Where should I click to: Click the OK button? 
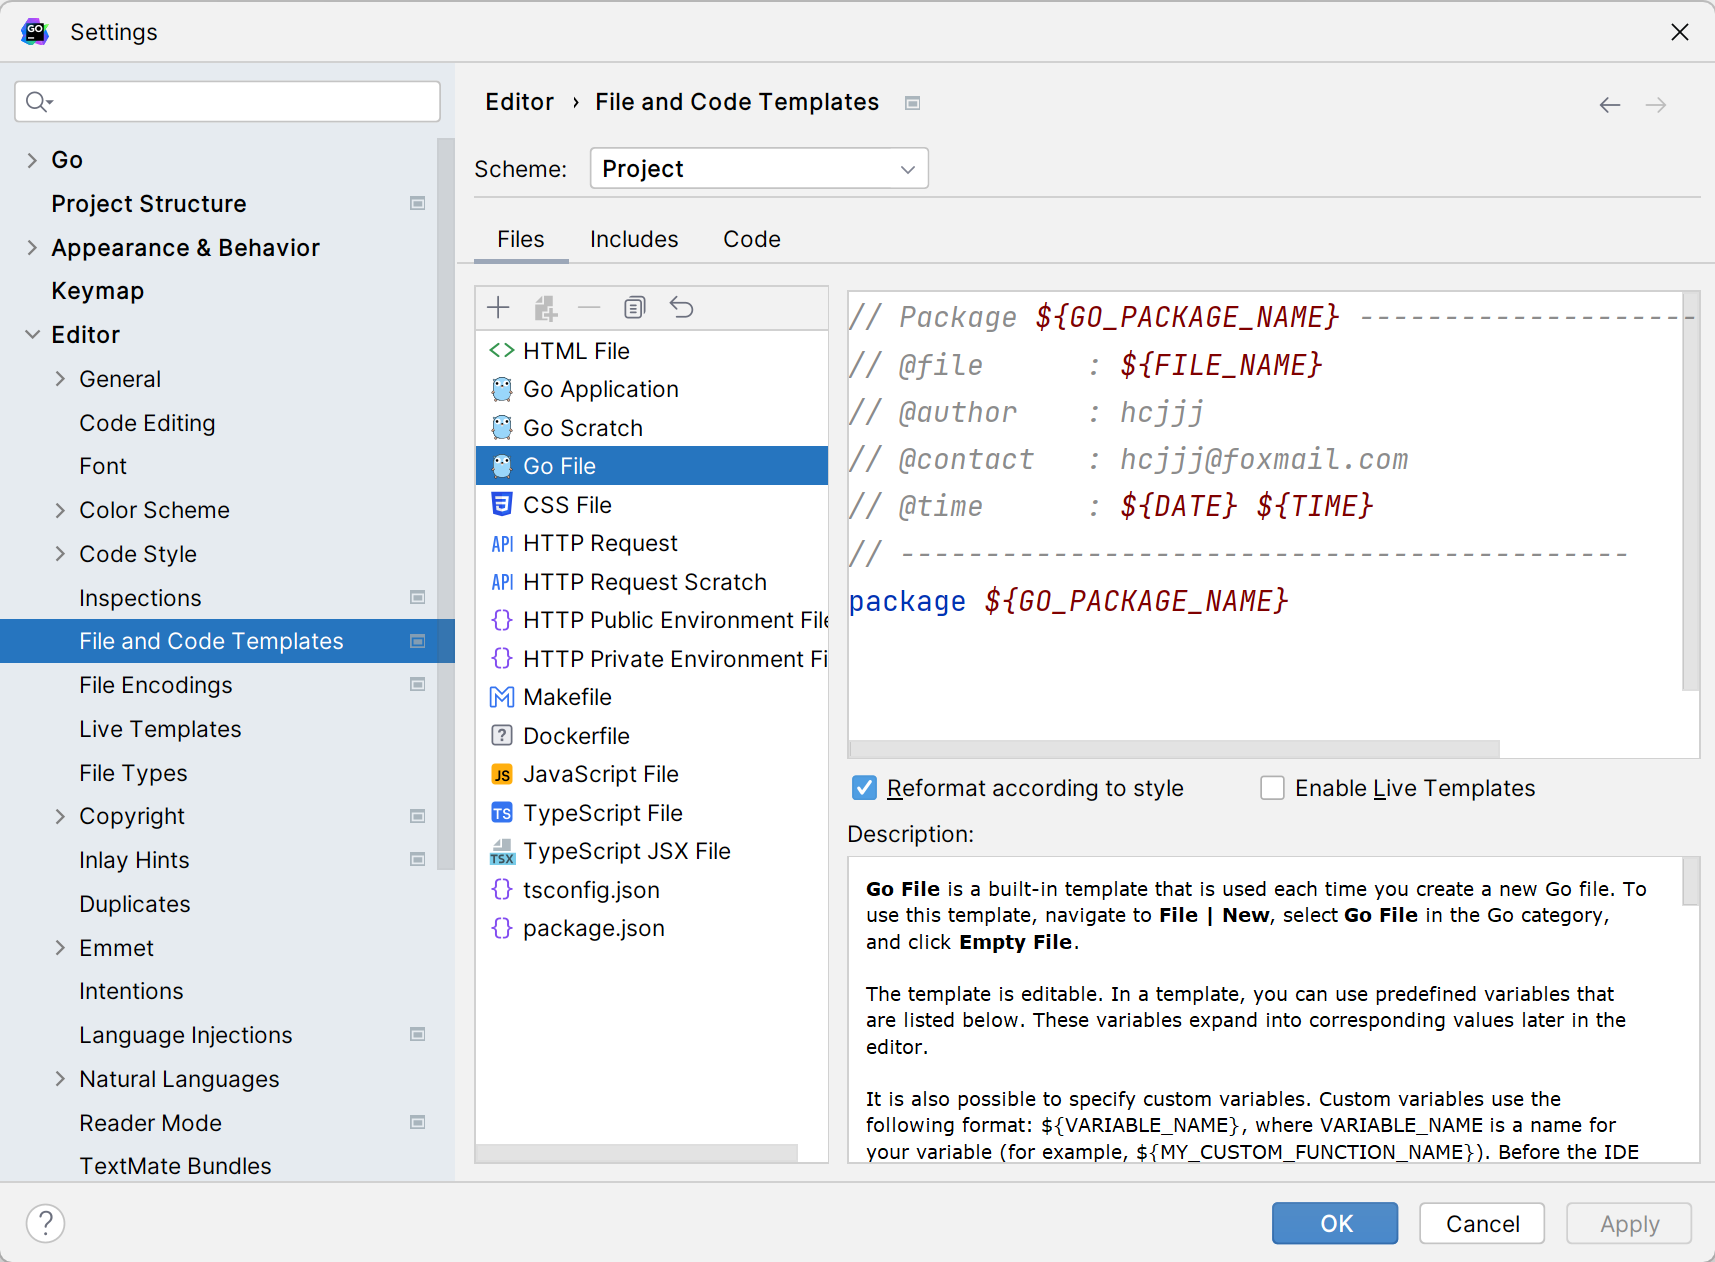click(1334, 1223)
